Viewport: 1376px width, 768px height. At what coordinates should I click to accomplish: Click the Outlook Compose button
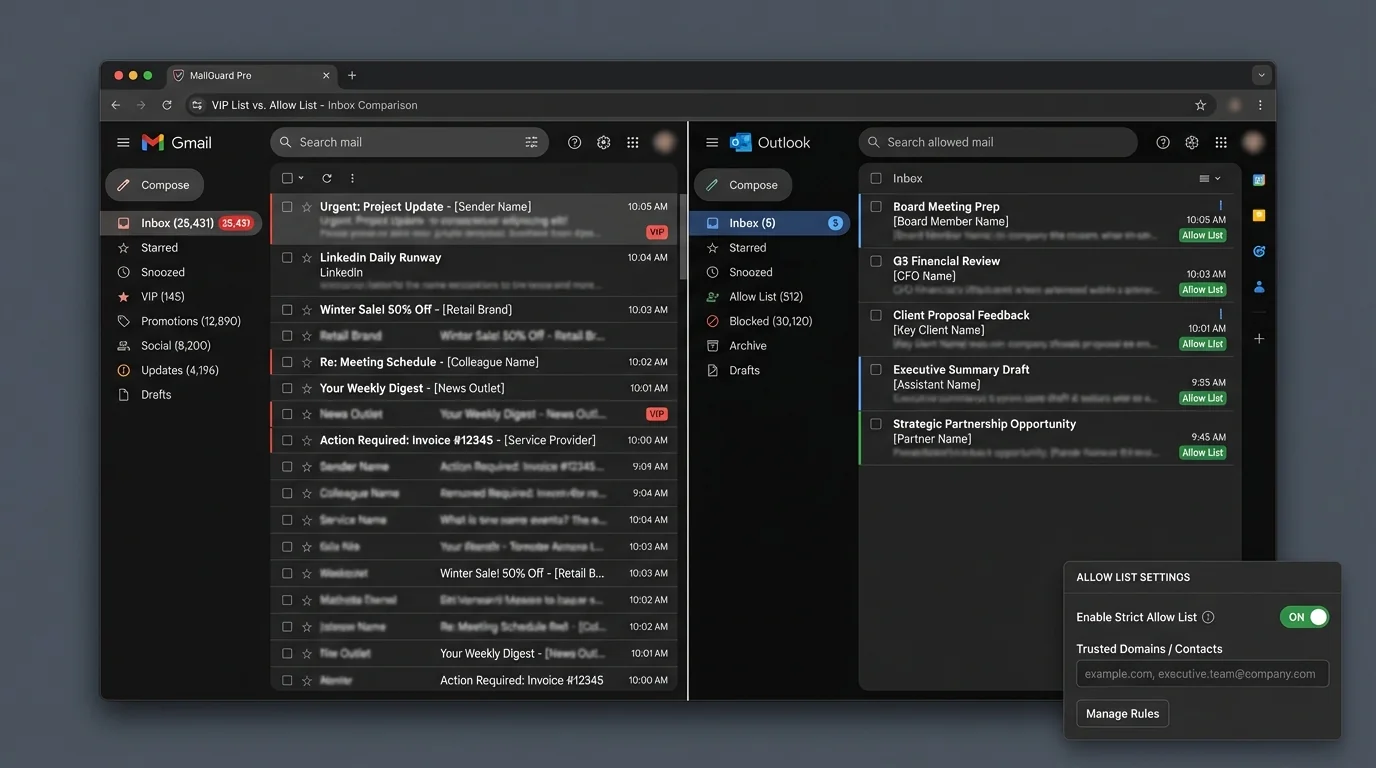coord(743,185)
